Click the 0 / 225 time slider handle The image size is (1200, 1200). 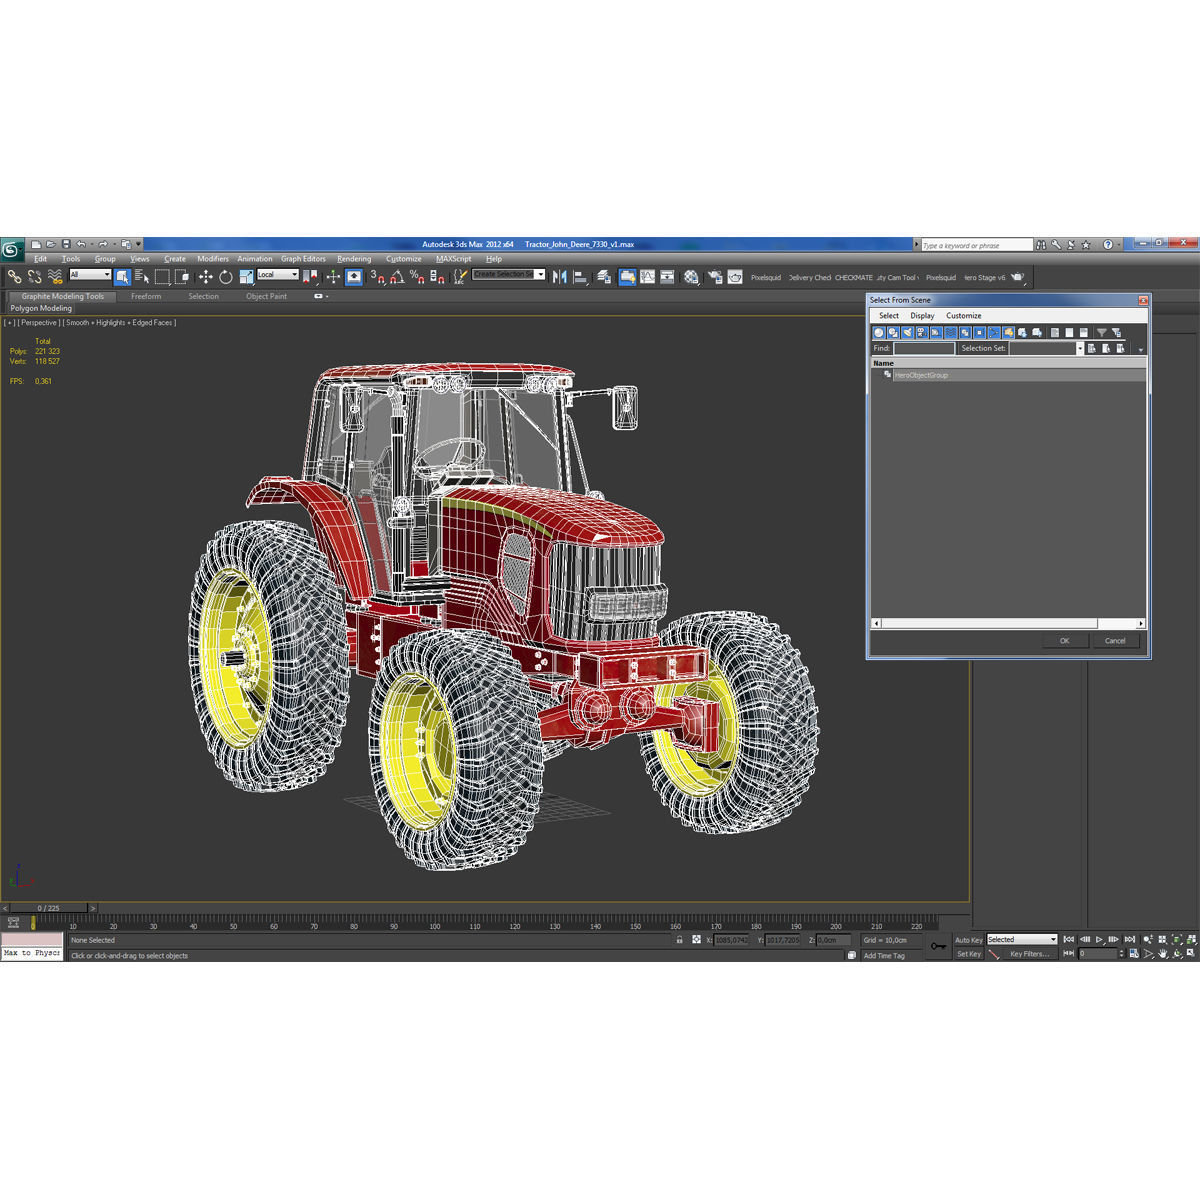[x=49, y=908]
